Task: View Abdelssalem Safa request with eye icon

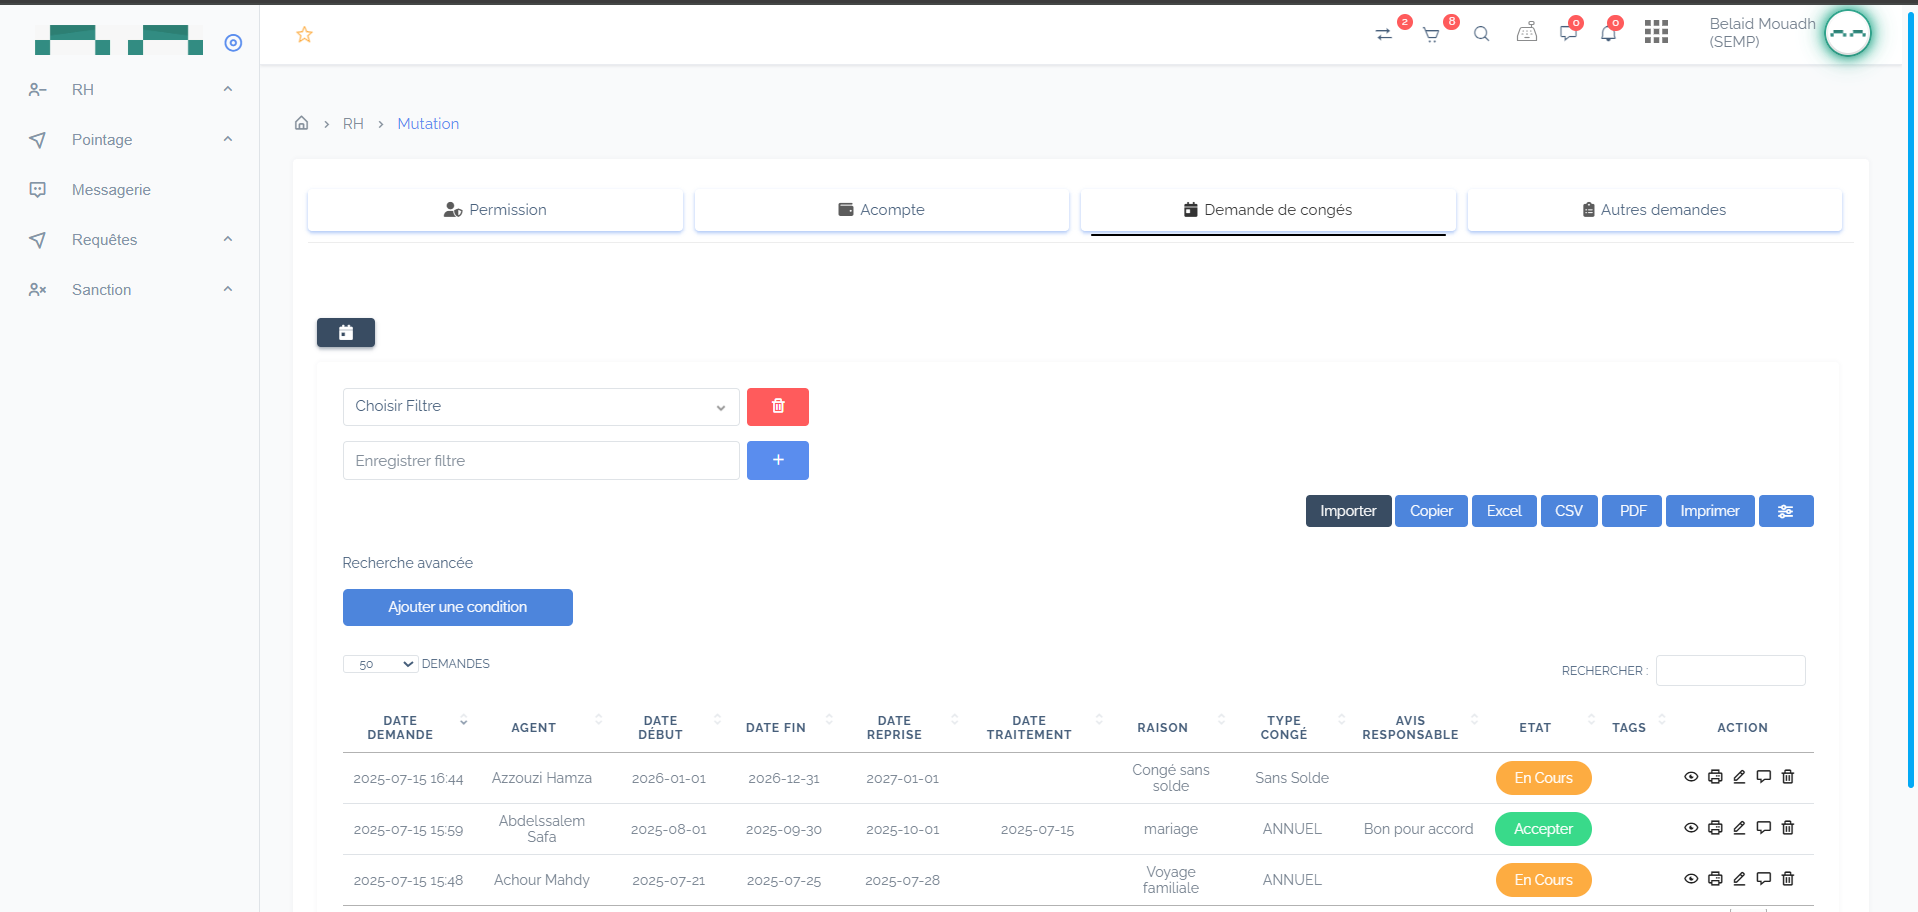Action: coord(1691,828)
